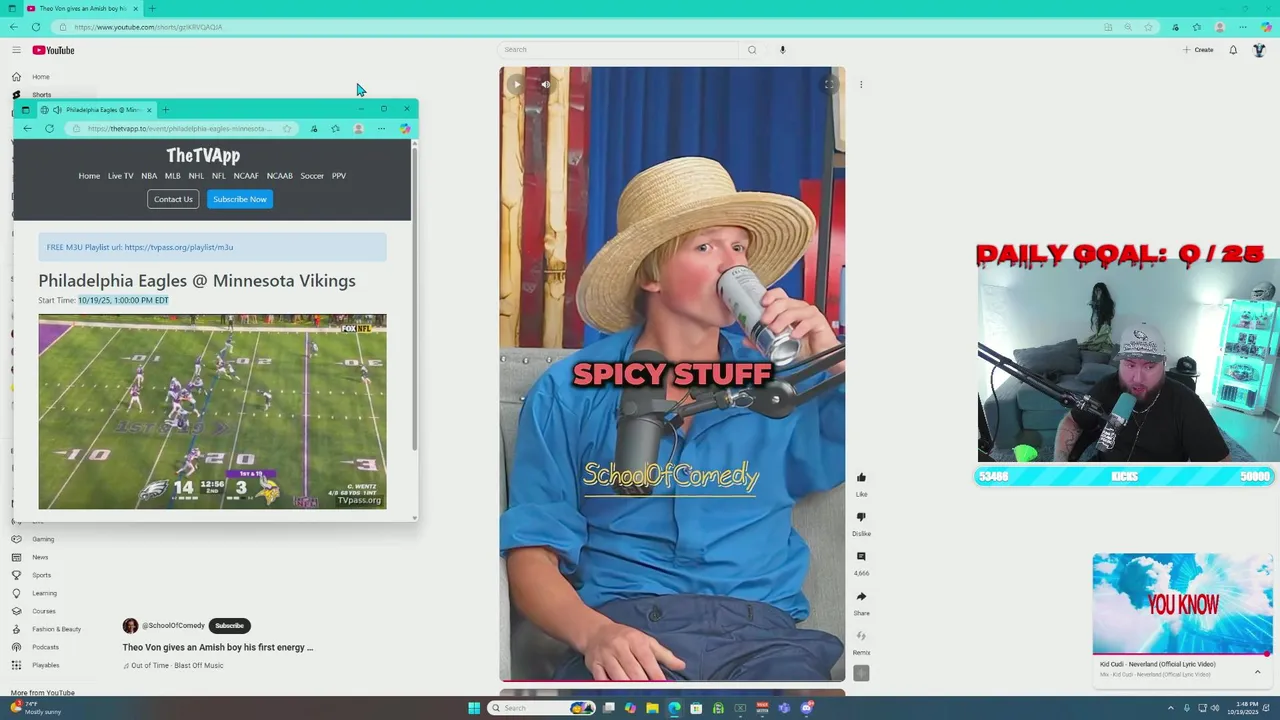Start voice search with the microphone icon
The width and height of the screenshot is (1280, 720).
[782, 50]
